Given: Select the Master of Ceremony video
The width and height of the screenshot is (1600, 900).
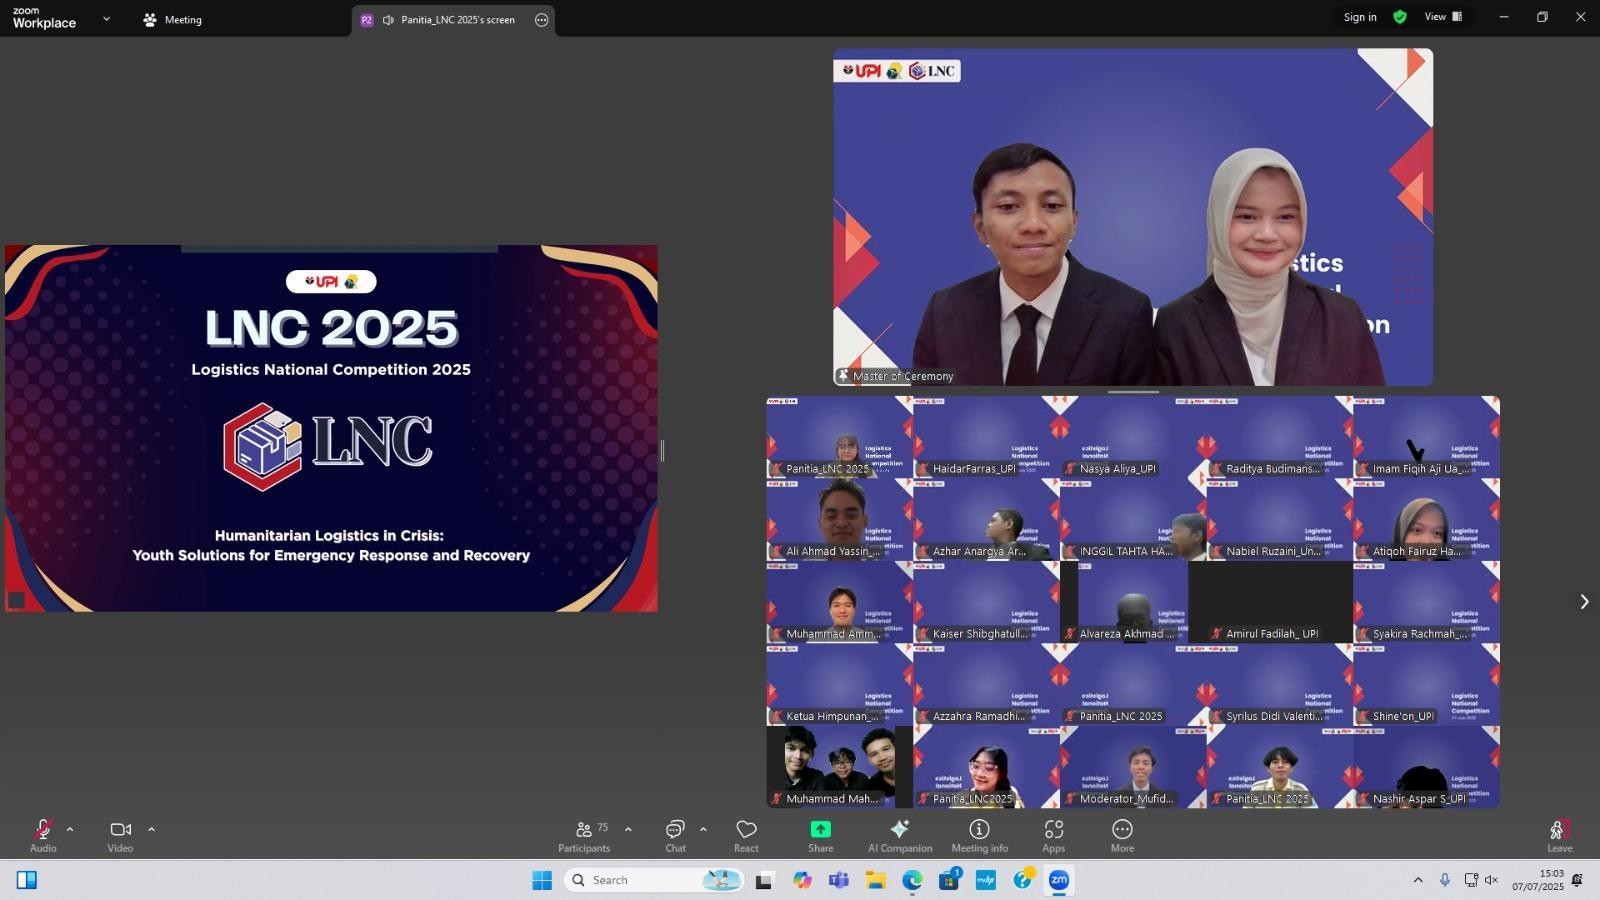Looking at the screenshot, I should pyautogui.click(x=1133, y=217).
